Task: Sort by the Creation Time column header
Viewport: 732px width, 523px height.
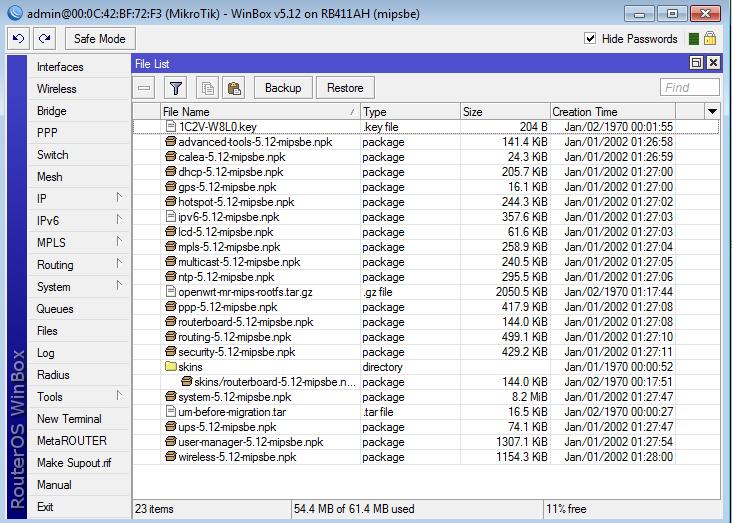Action: click(x=612, y=112)
